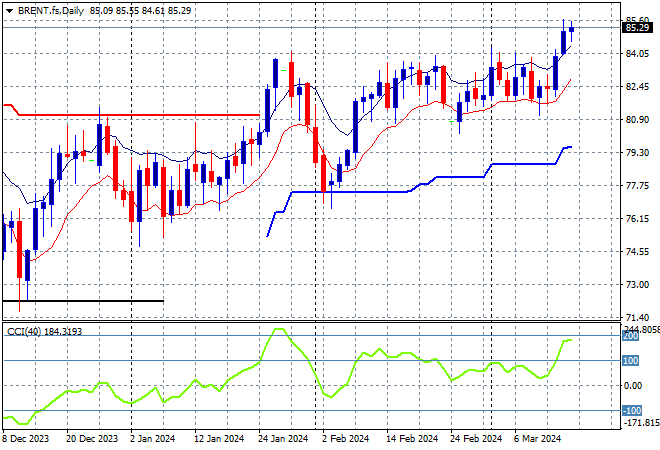The width and height of the screenshot is (660, 450).
Task: Select the price axis value 74.55
Action: [637, 252]
